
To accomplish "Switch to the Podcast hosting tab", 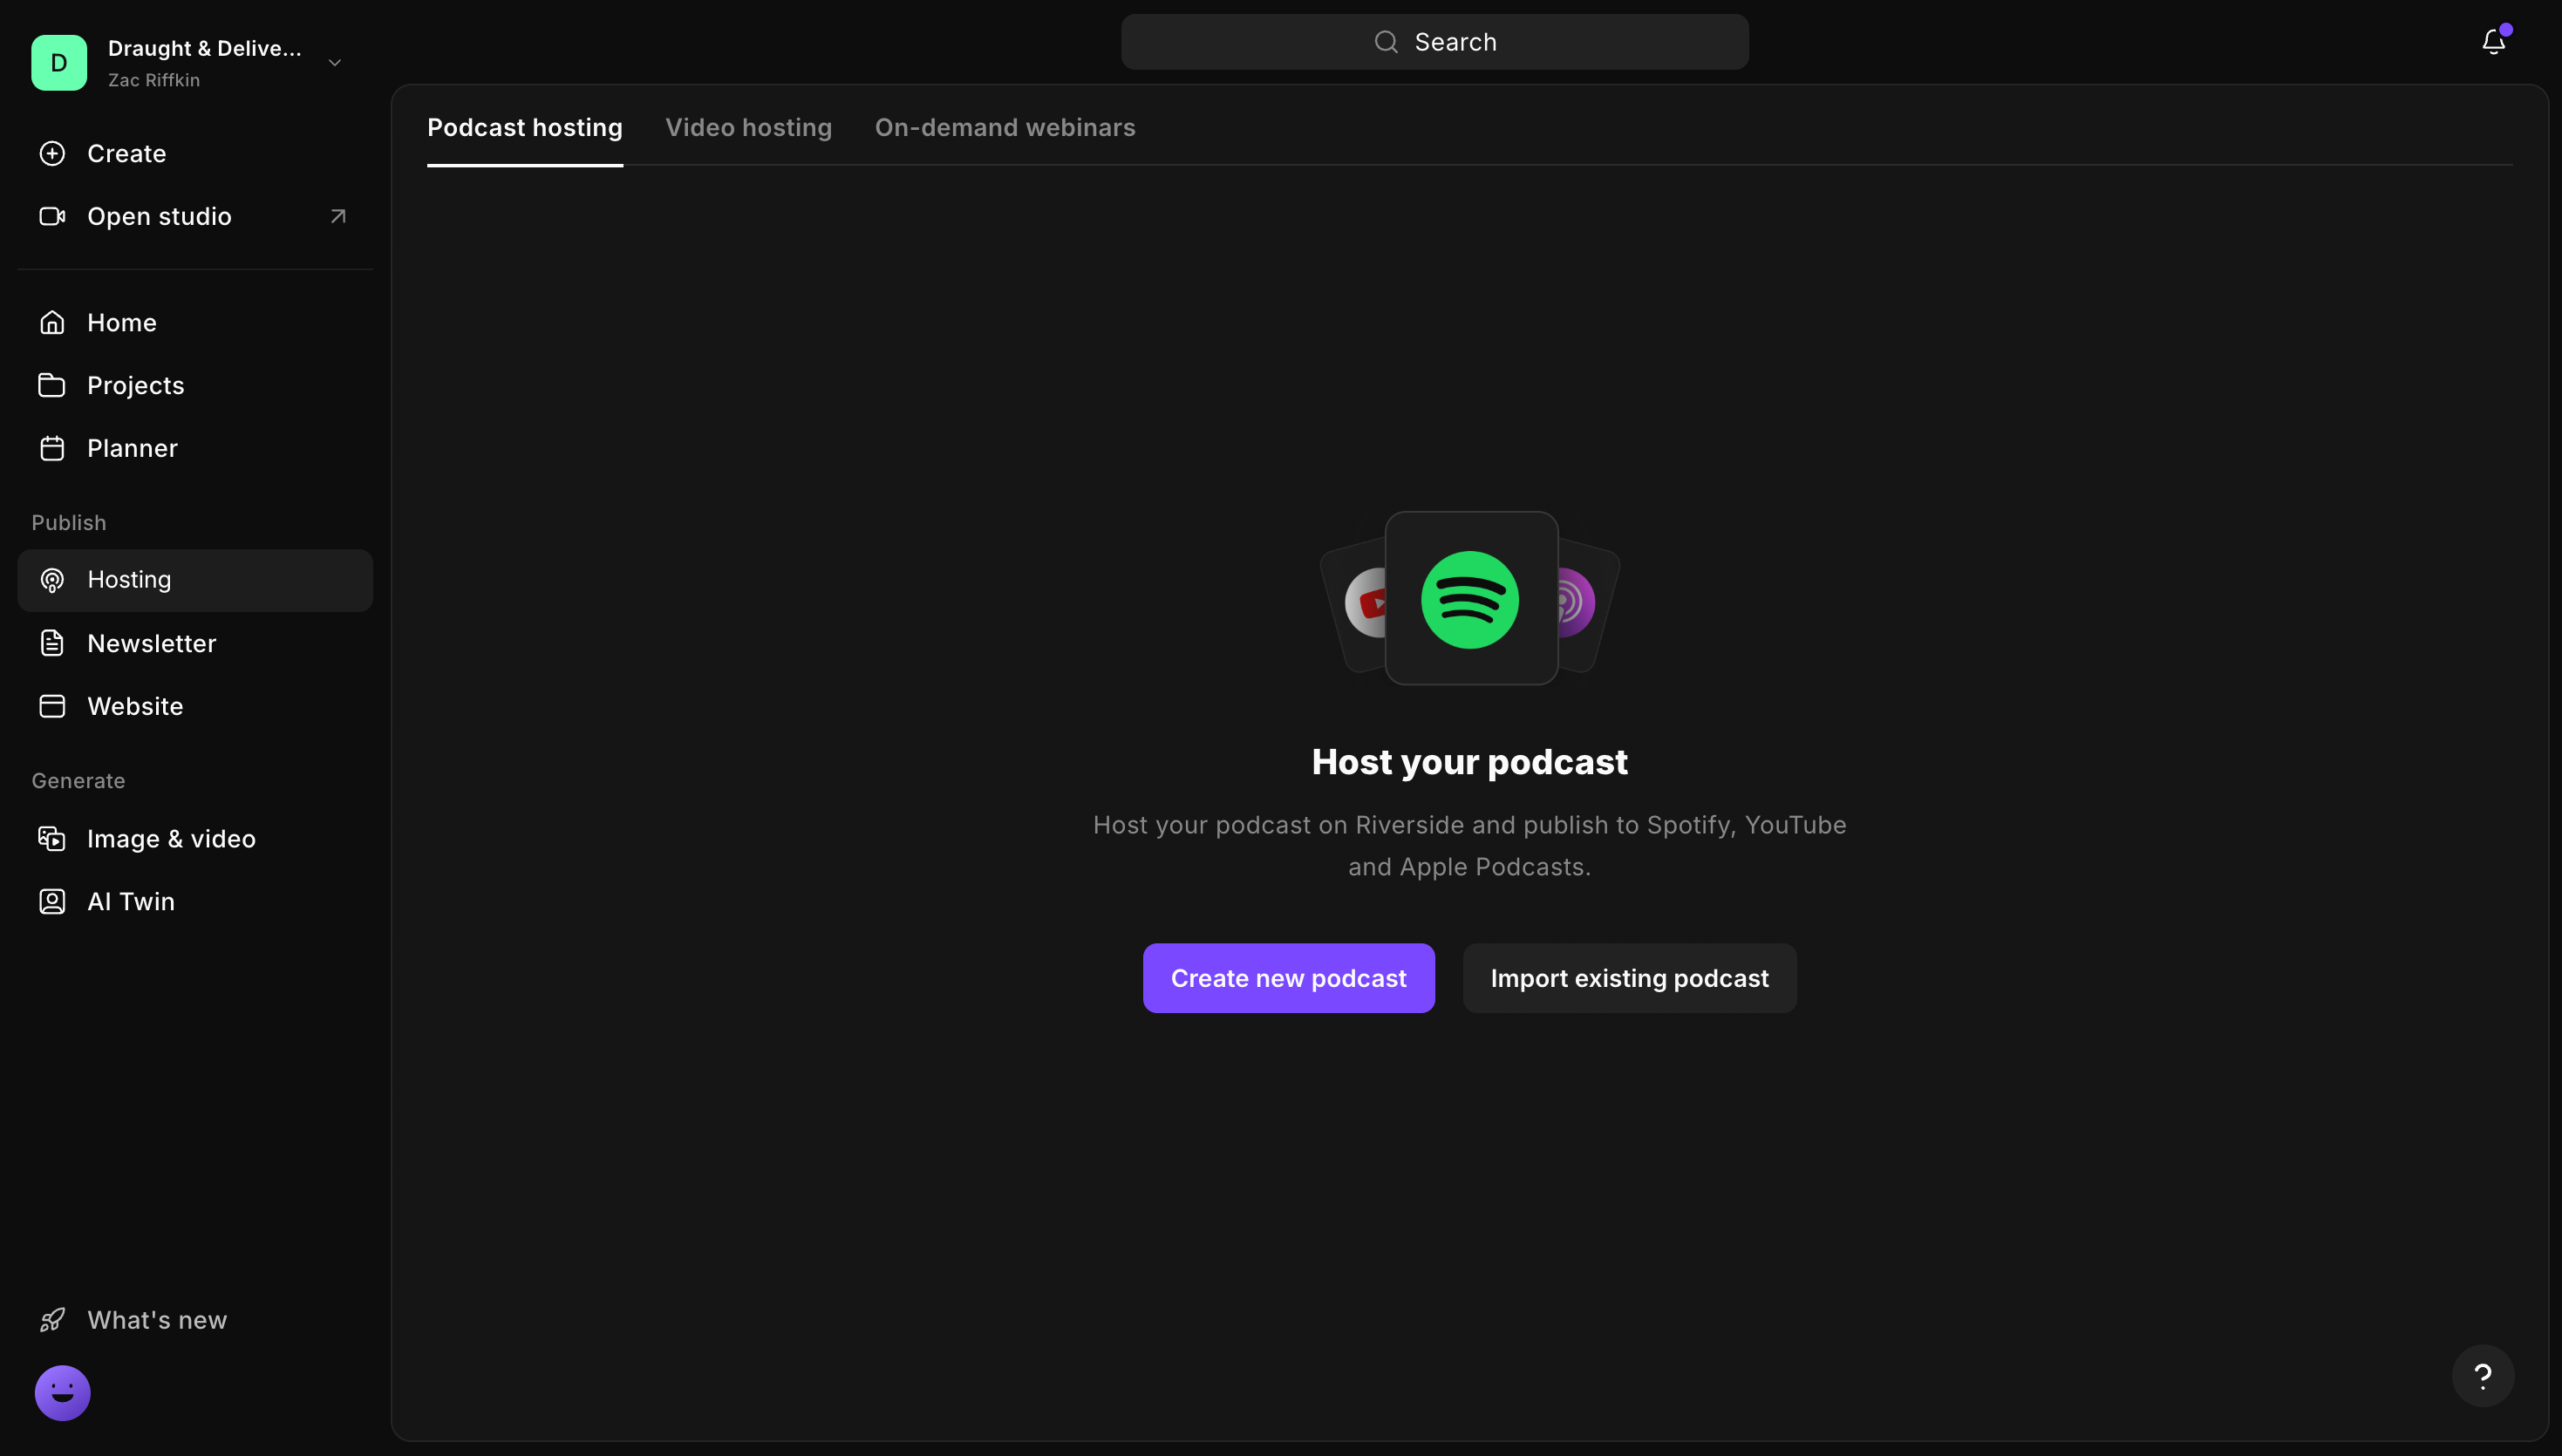I will (x=525, y=128).
